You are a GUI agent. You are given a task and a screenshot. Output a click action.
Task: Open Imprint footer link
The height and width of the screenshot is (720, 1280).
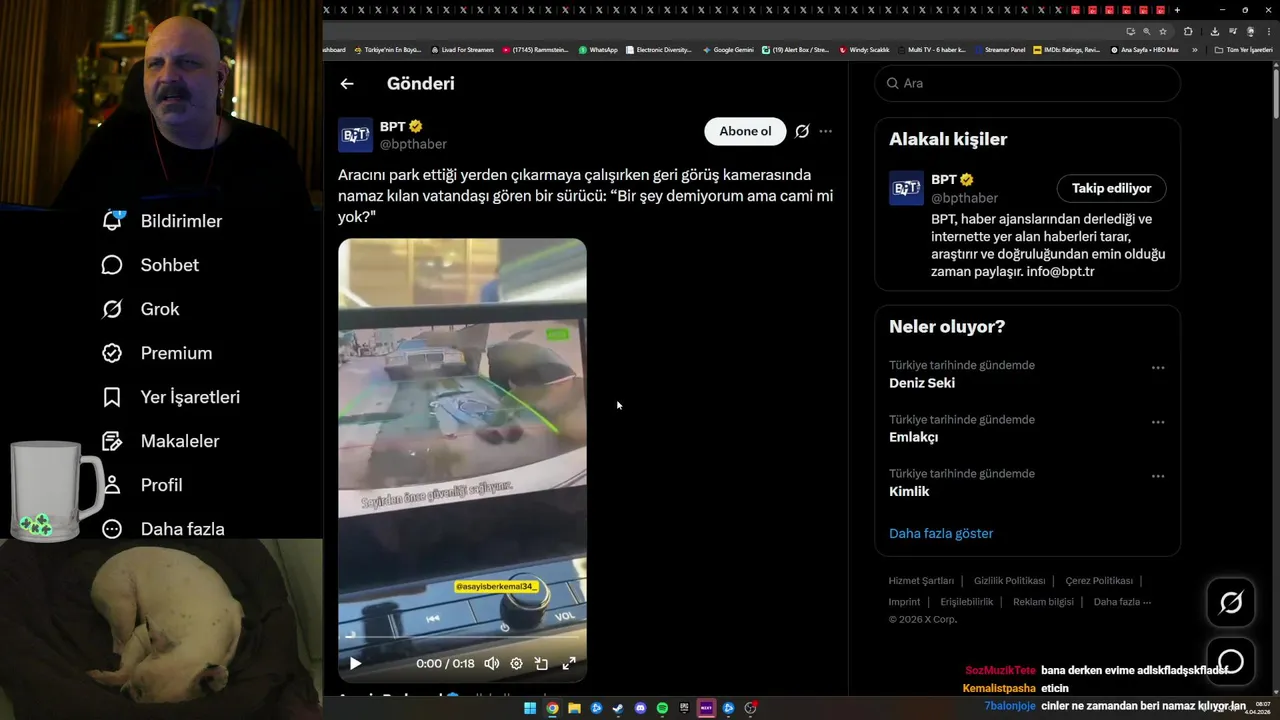pos(904,602)
